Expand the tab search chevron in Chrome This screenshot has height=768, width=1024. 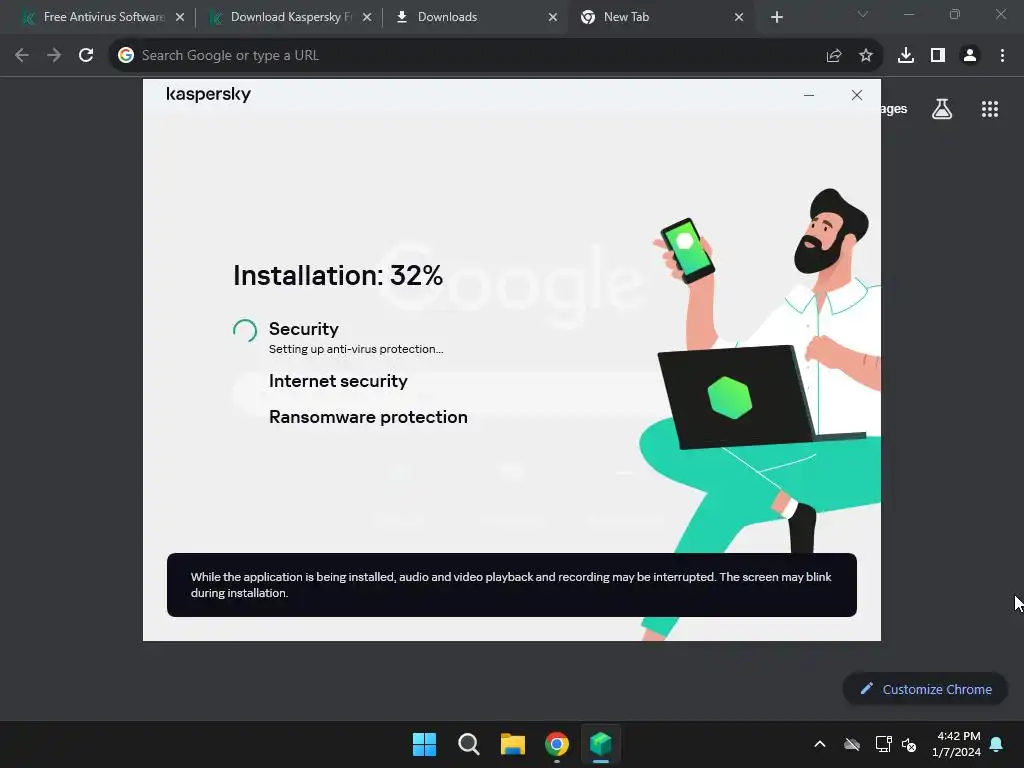coord(863,14)
